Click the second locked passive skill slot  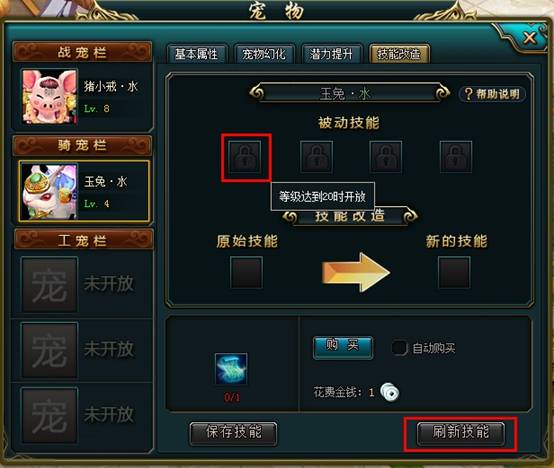click(316, 156)
